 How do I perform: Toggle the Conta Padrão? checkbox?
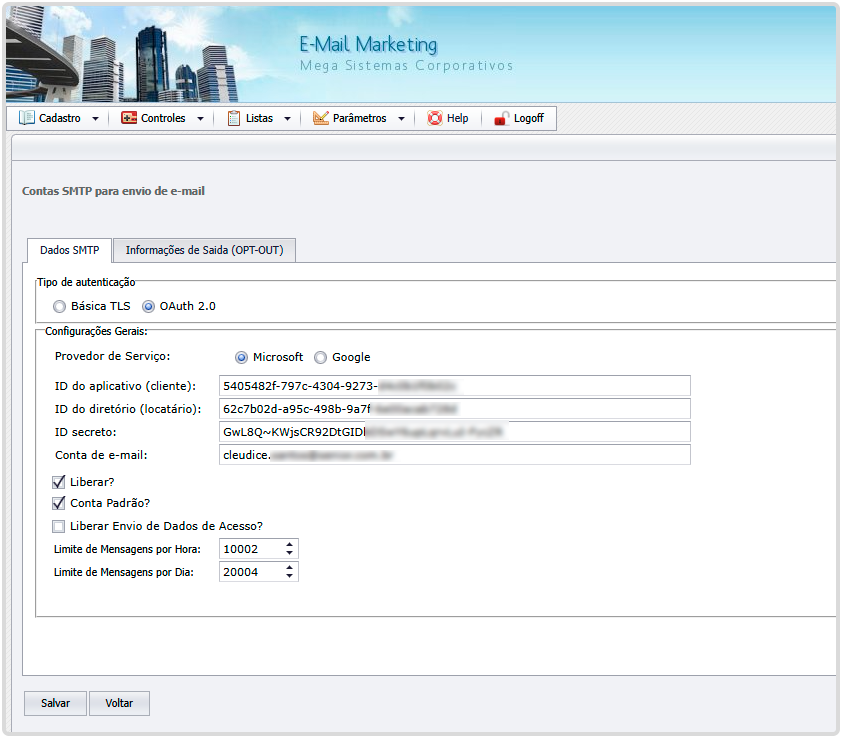coord(59,503)
